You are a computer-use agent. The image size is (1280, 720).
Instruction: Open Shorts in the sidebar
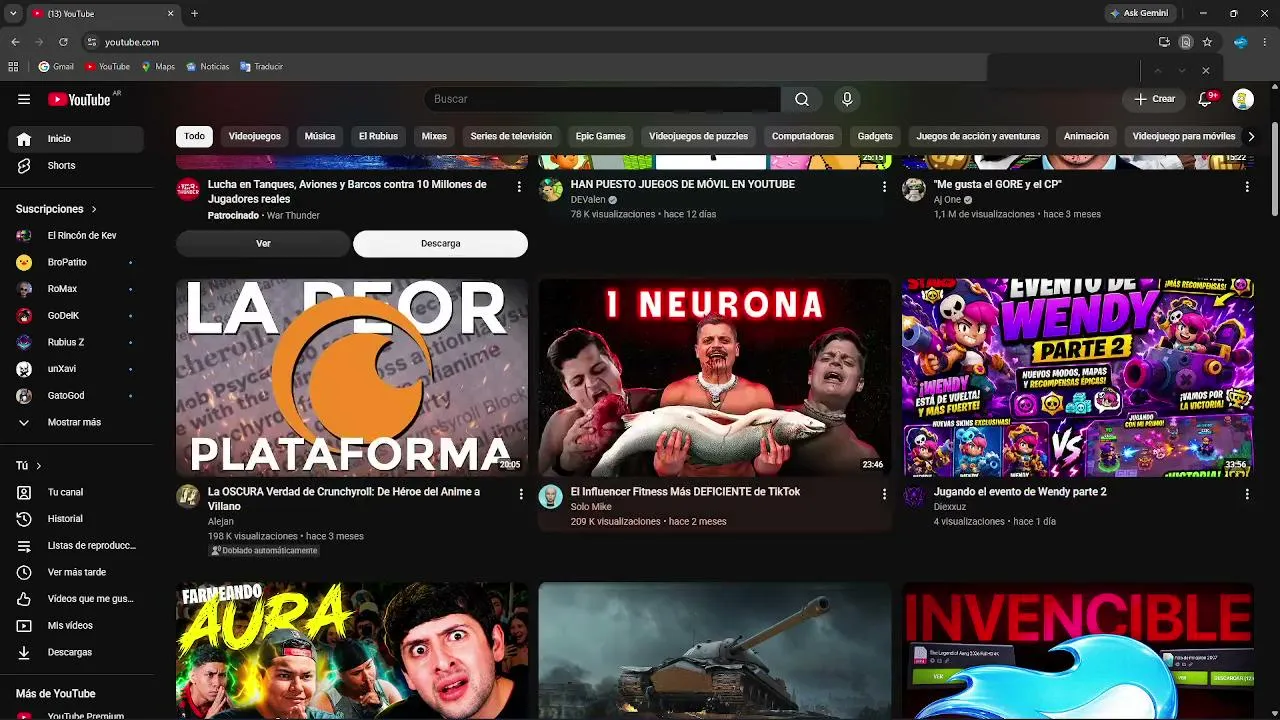(x=76, y=165)
